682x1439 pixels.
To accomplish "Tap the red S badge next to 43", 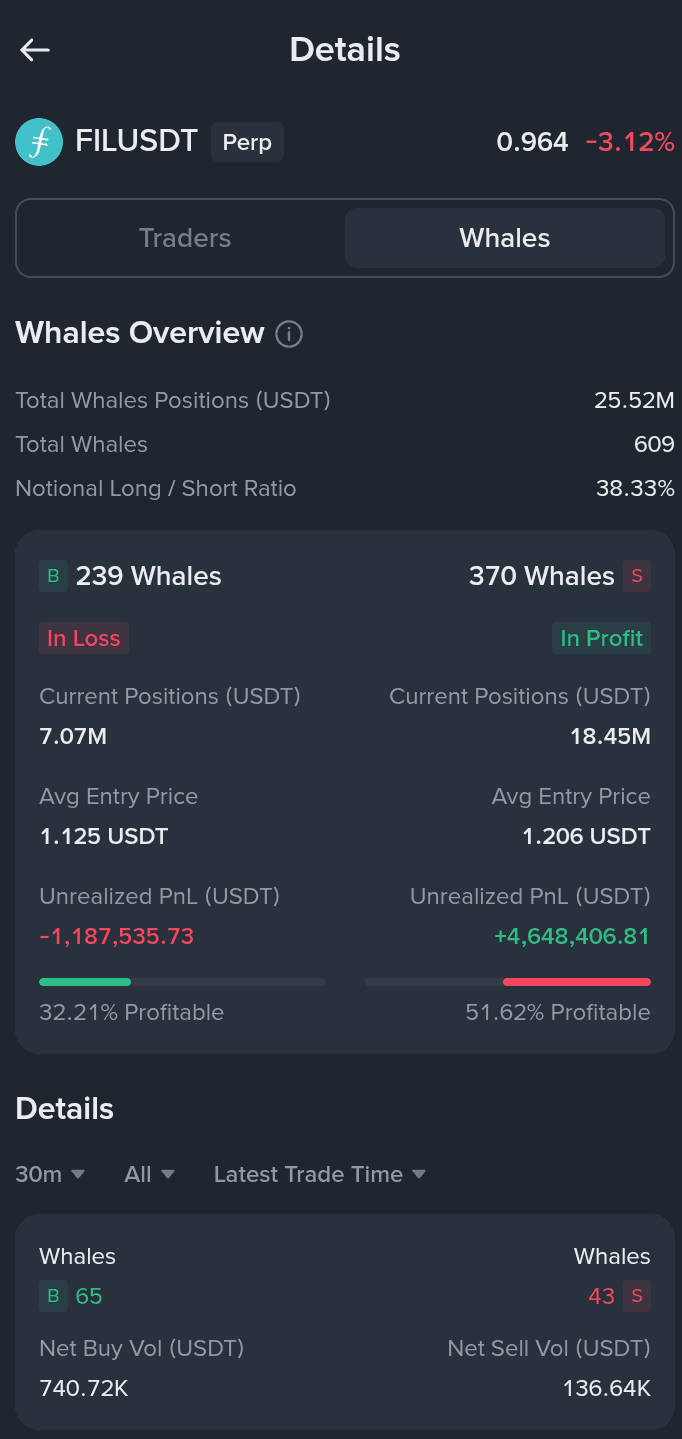I will tap(637, 1297).
